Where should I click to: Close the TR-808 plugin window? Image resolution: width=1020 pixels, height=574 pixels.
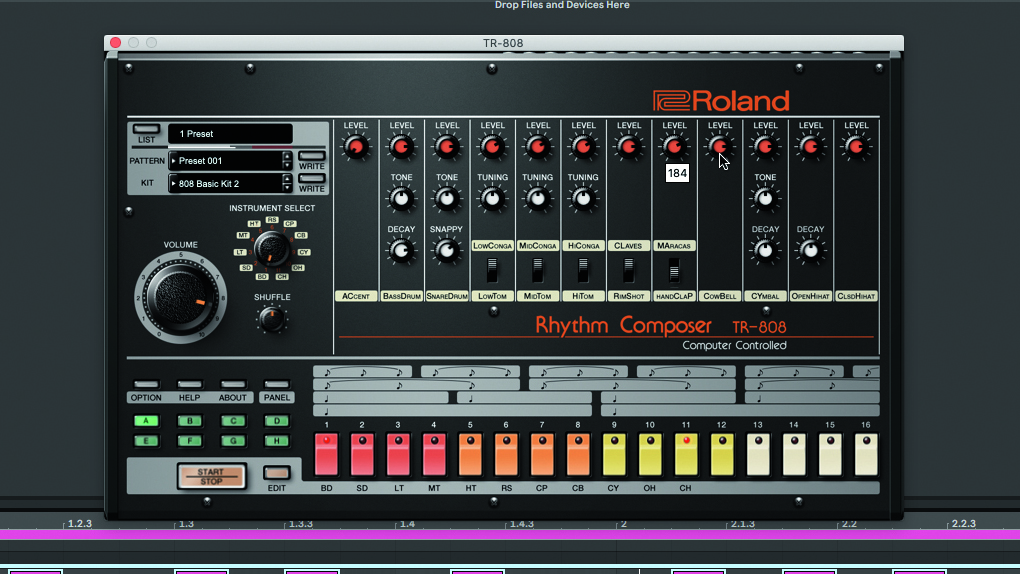tap(116, 42)
